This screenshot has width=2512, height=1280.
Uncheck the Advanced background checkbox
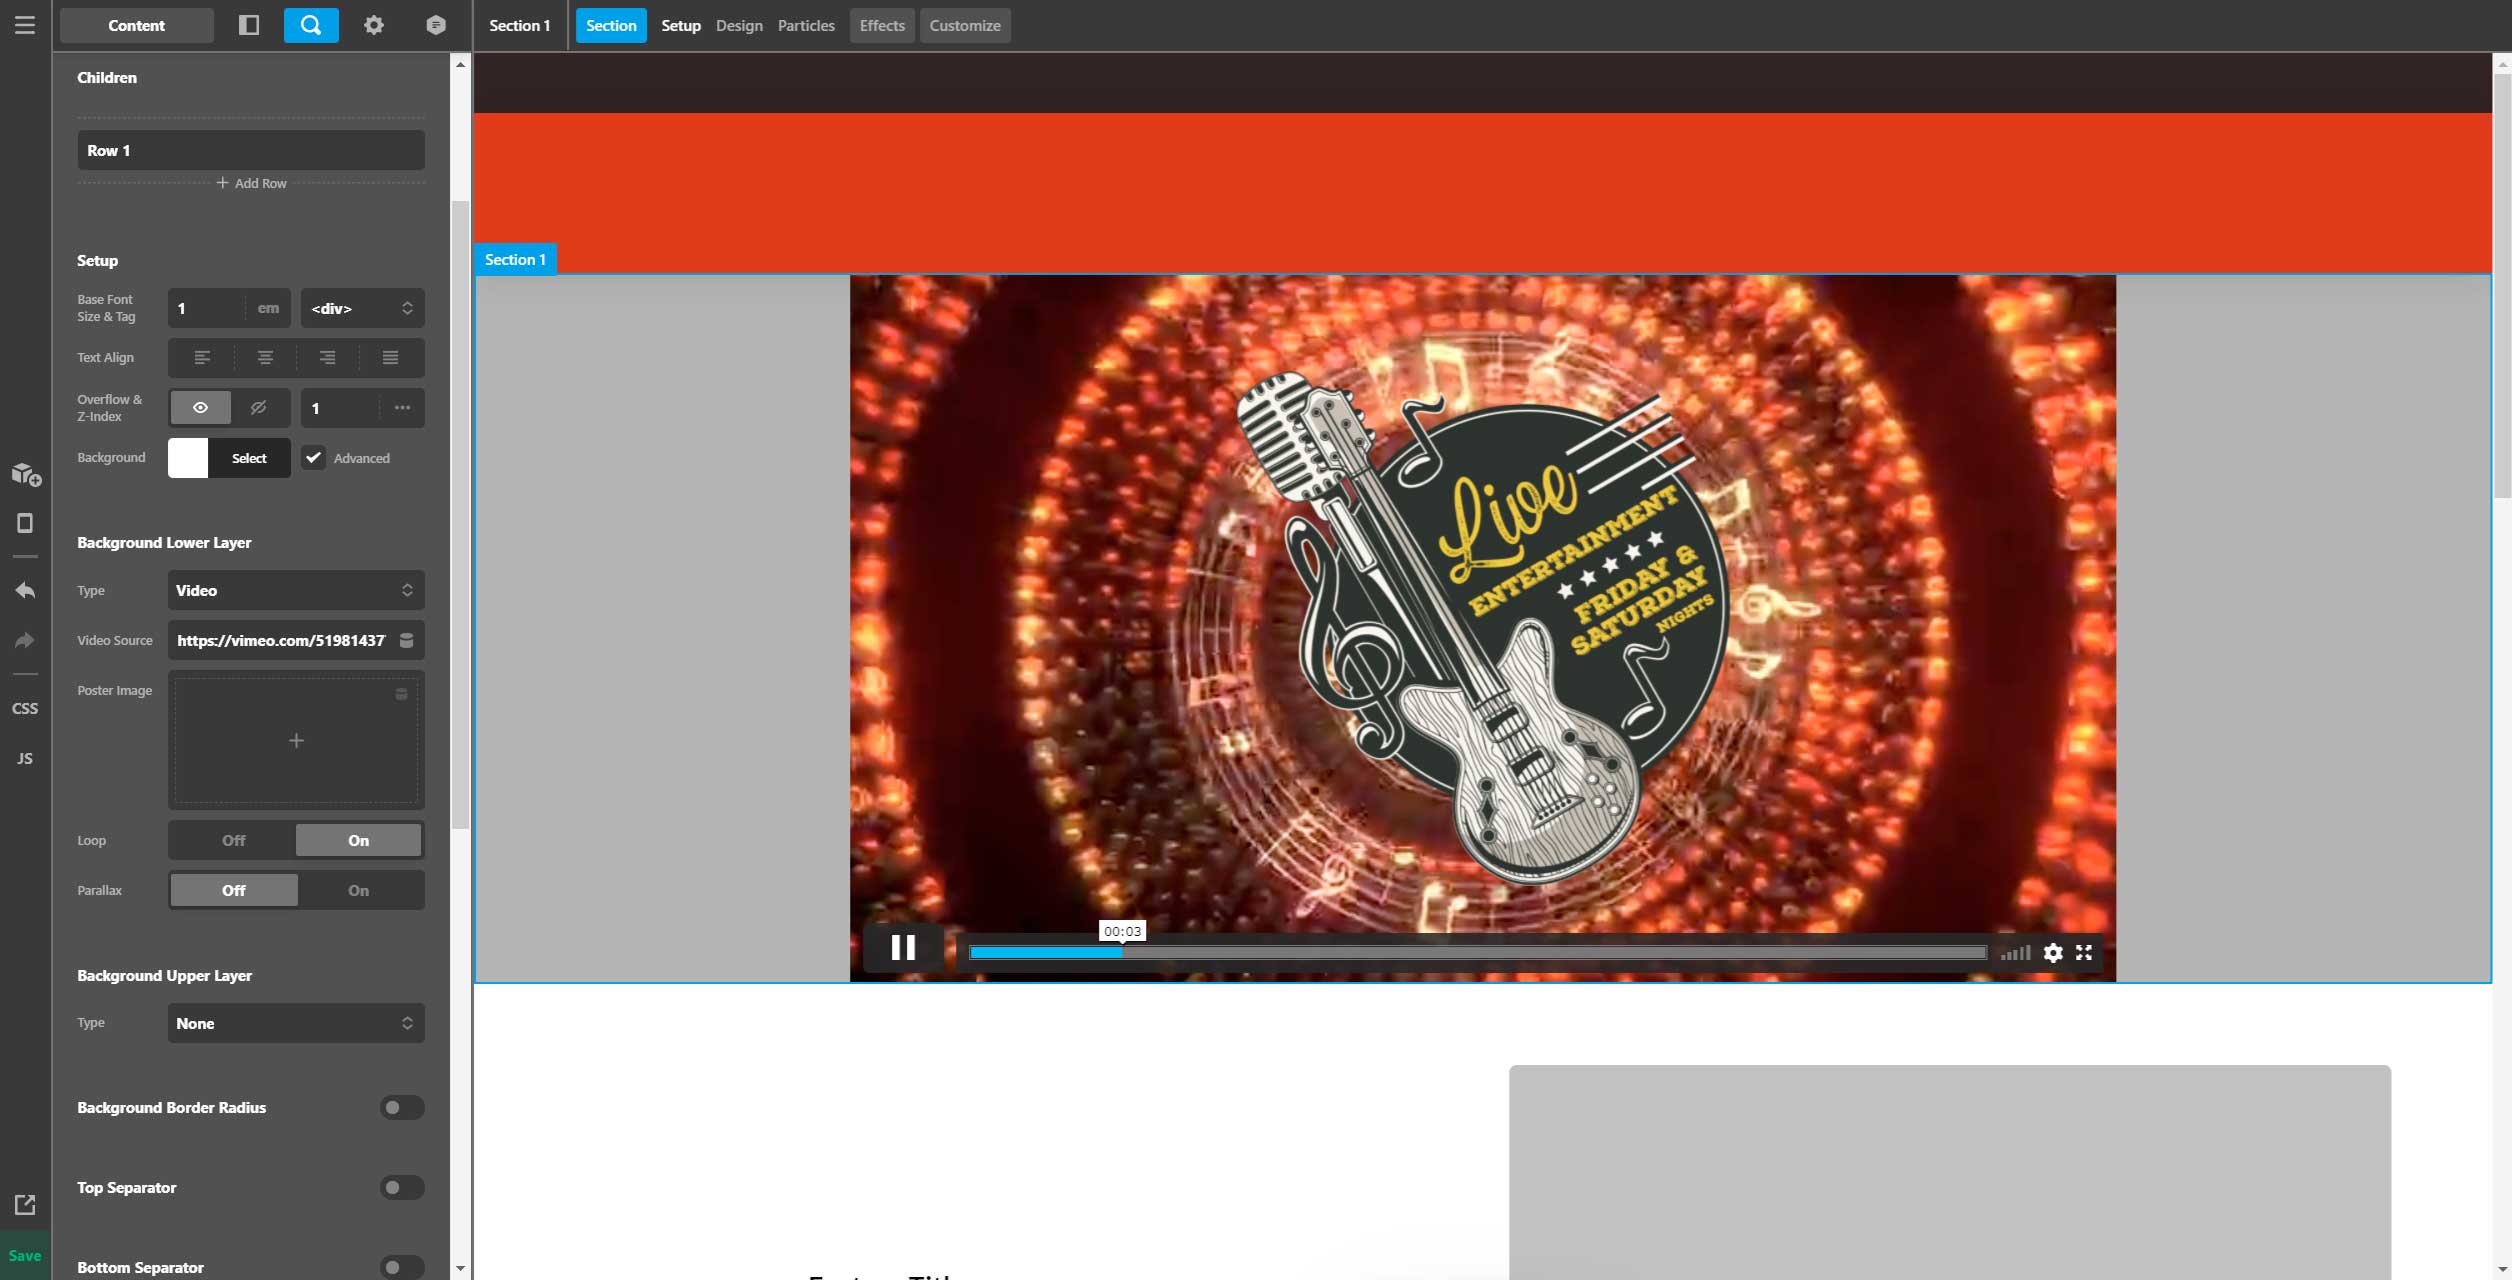point(313,458)
